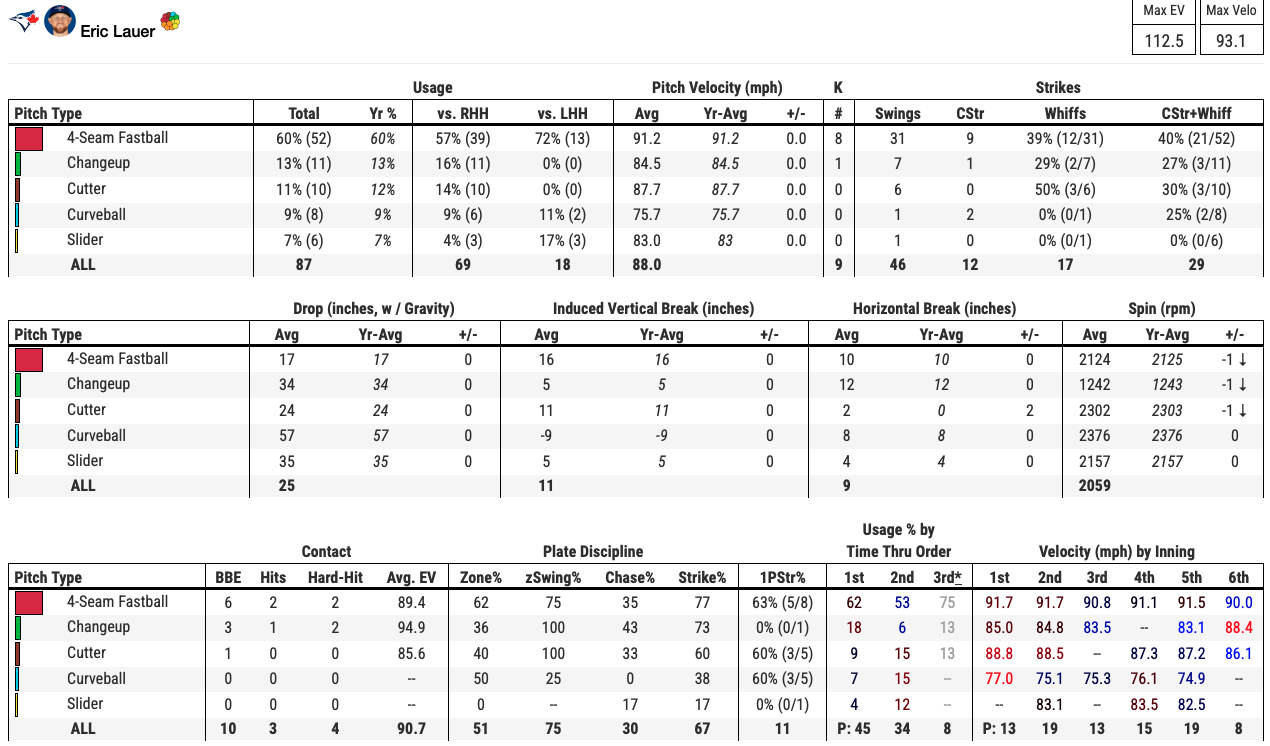Click the blue Curveball color marker in Usage table
The width and height of the screenshot is (1270, 746).
pyautogui.click(x=18, y=215)
